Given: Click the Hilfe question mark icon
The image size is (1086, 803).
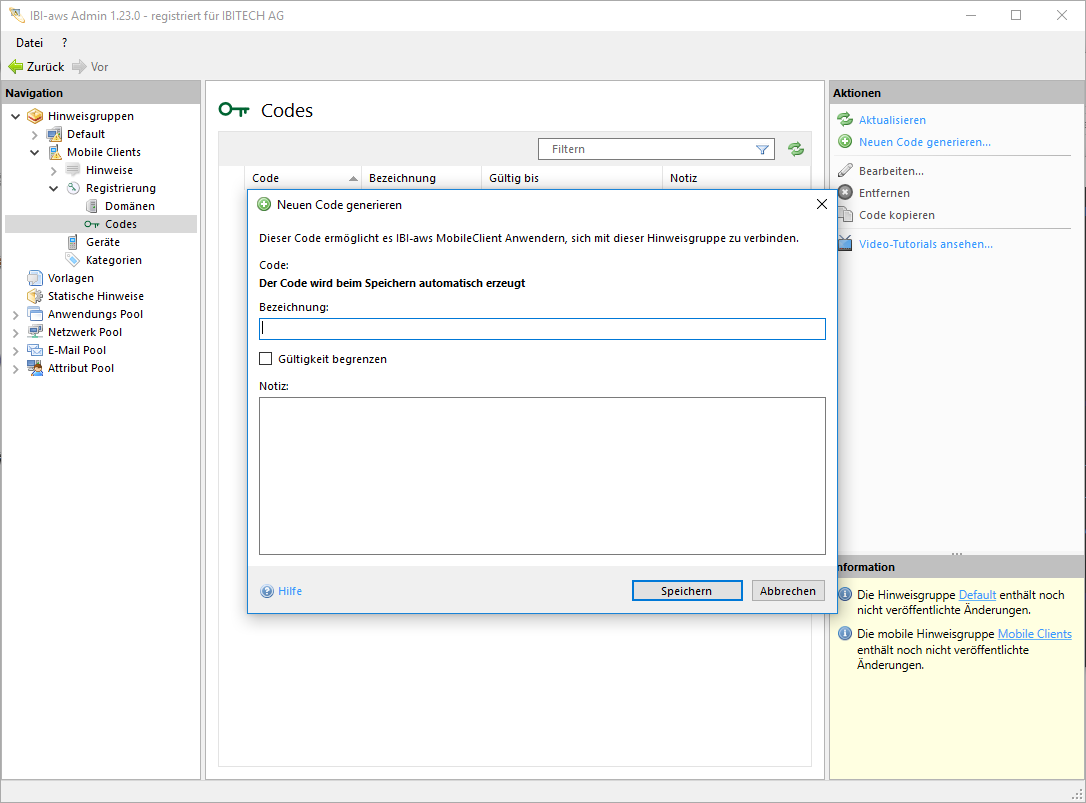Looking at the screenshot, I should click(267, 591).
